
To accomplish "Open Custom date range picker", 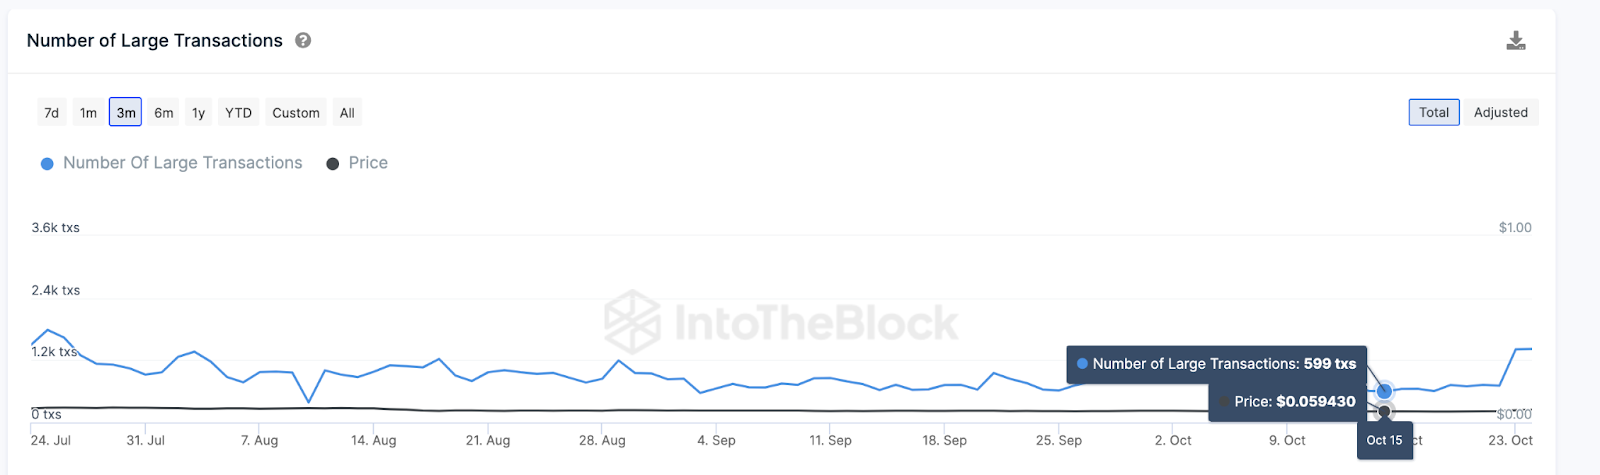I will tap(296, 113).
